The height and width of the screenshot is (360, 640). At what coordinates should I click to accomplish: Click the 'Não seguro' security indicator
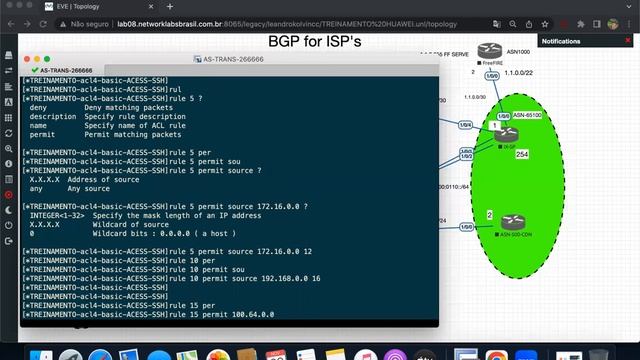(84, 24)
